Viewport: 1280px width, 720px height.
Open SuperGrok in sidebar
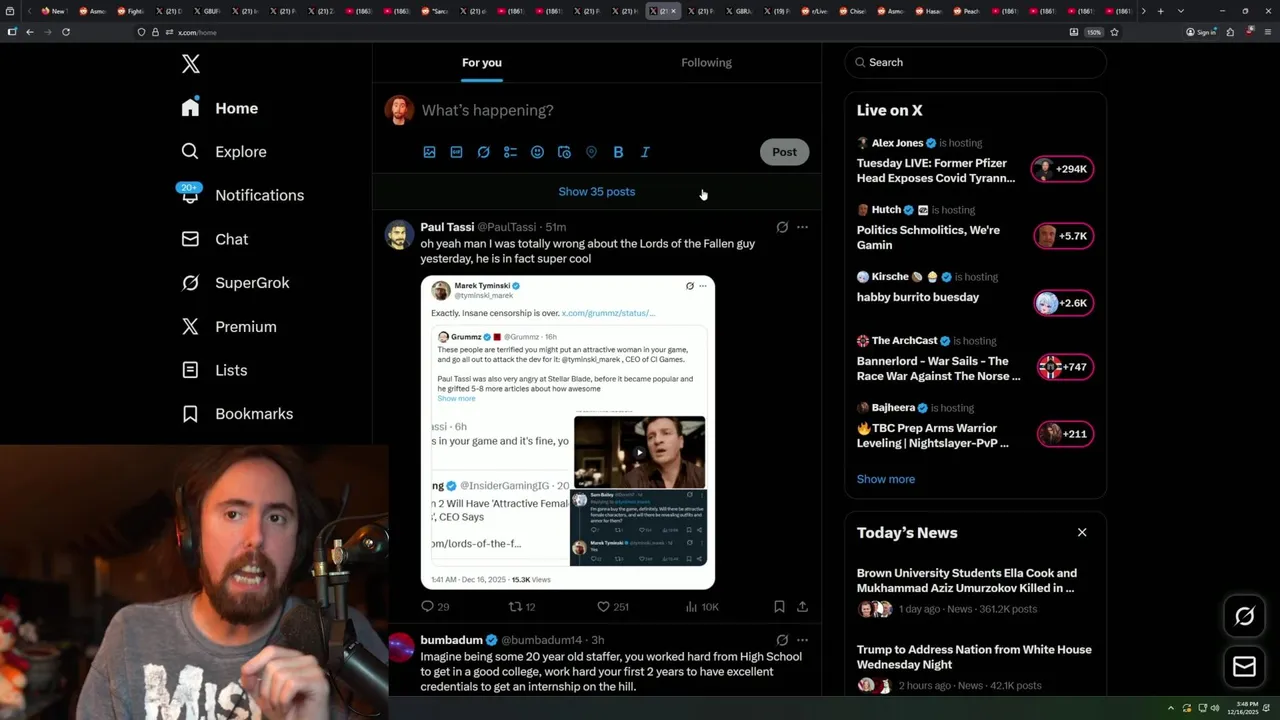235,283
